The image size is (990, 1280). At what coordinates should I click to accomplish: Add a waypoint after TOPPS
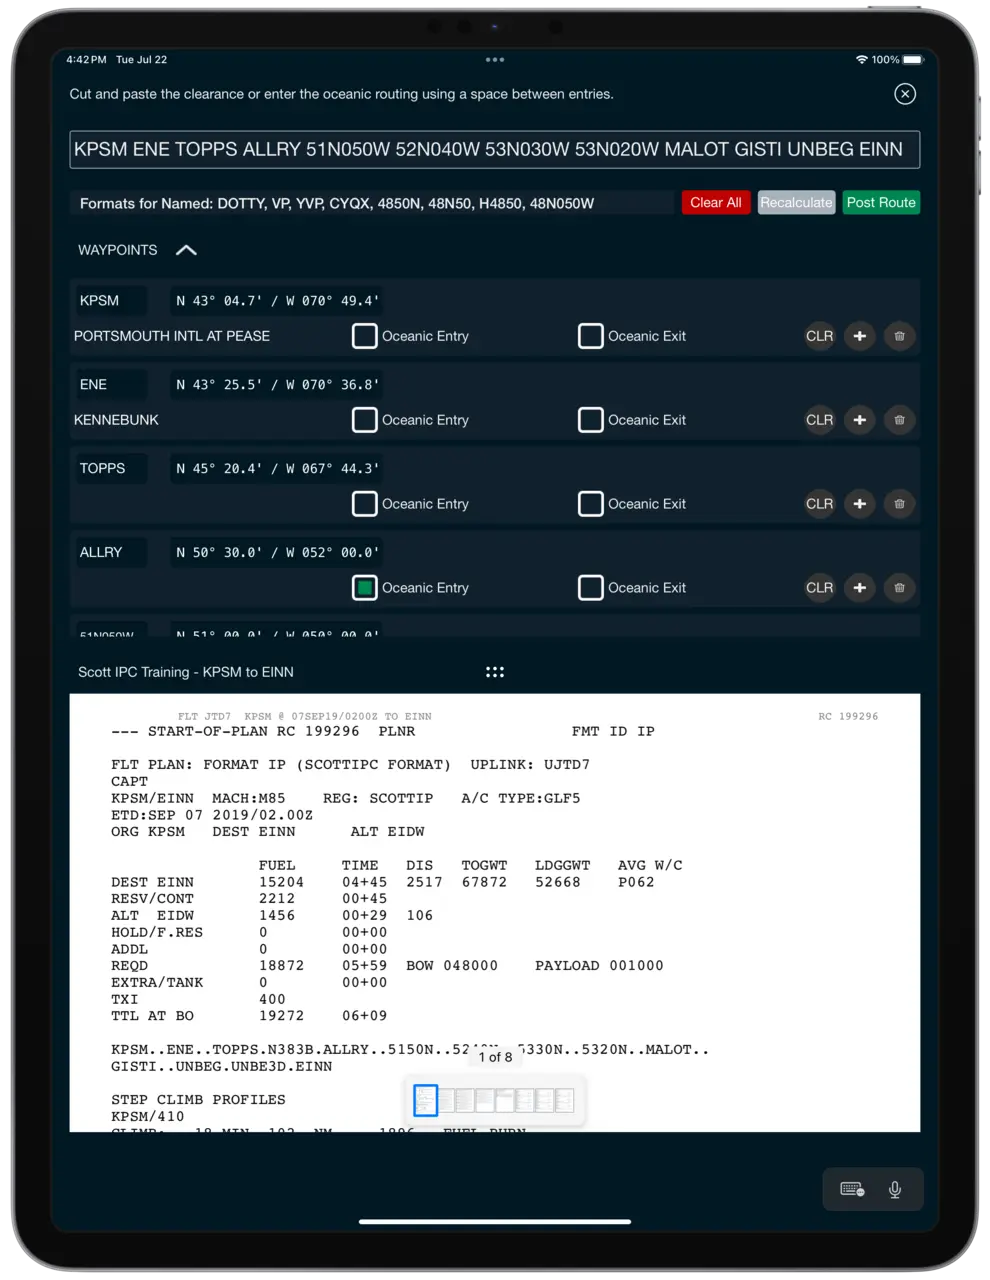860,504
